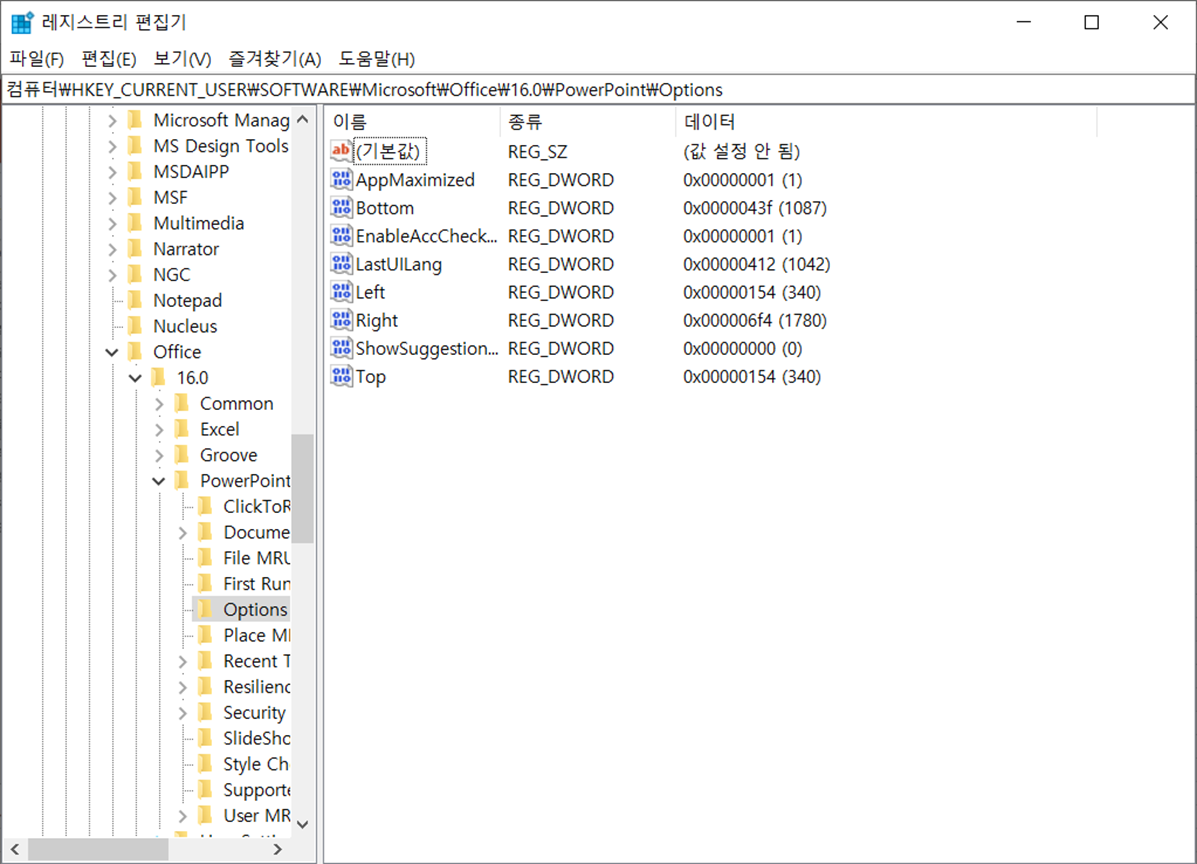Expand the MS Design Tools node

coord(112,146)
